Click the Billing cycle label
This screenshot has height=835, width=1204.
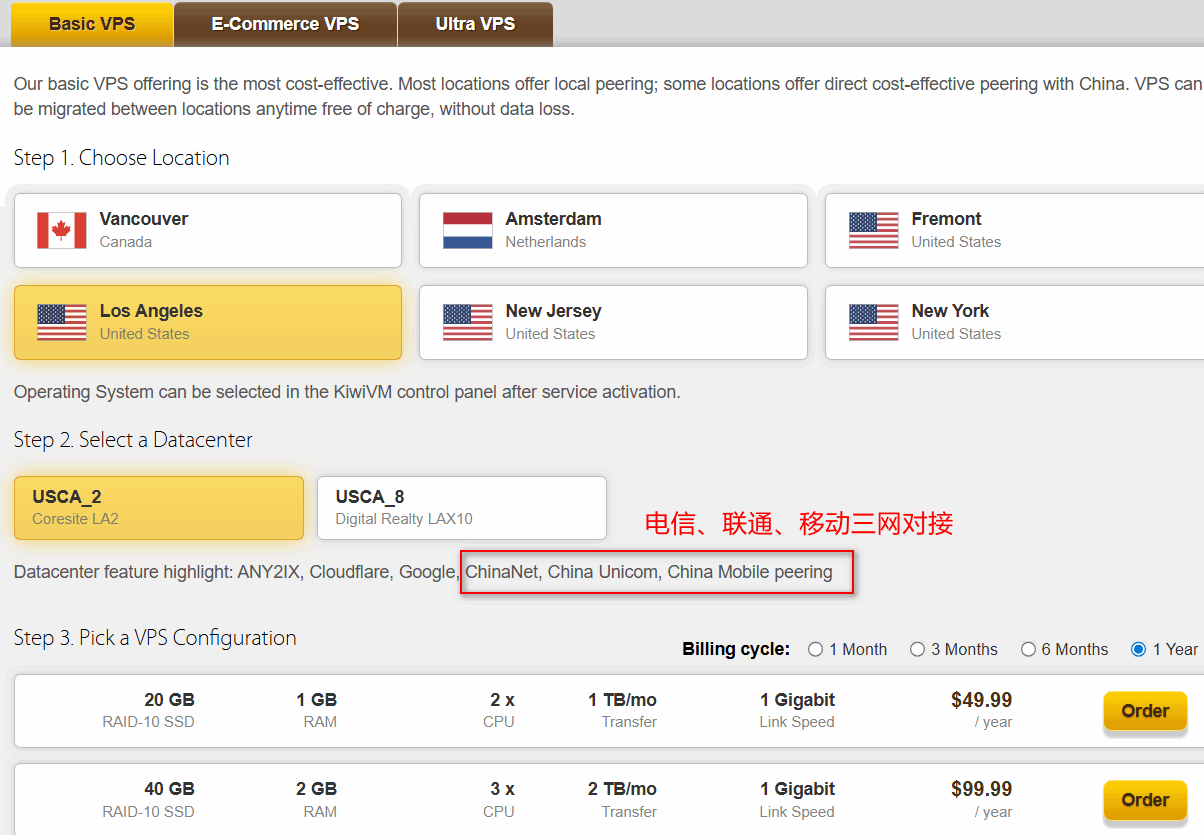coord(736,650)
